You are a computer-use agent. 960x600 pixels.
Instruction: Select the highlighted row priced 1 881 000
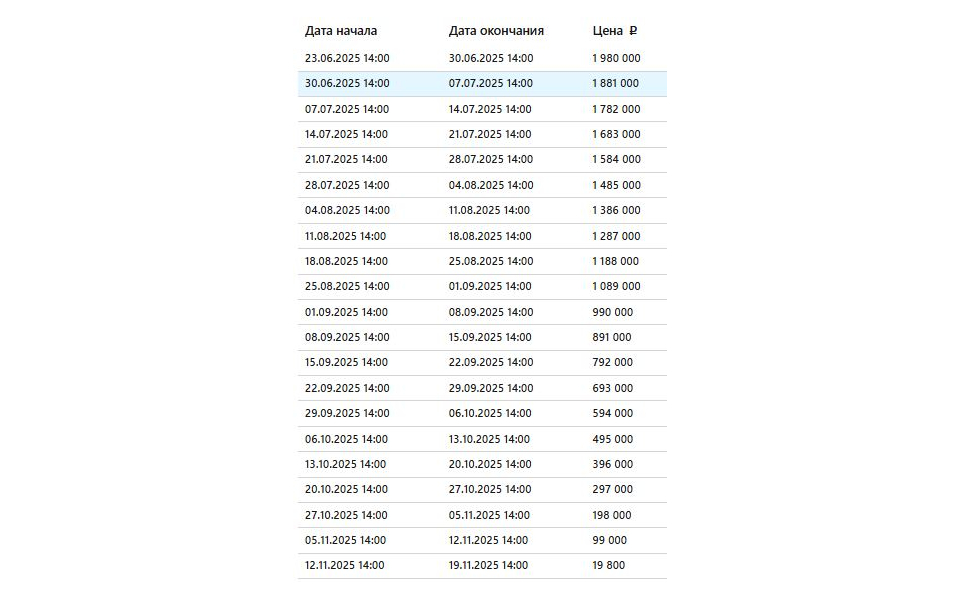coord(482,84)
